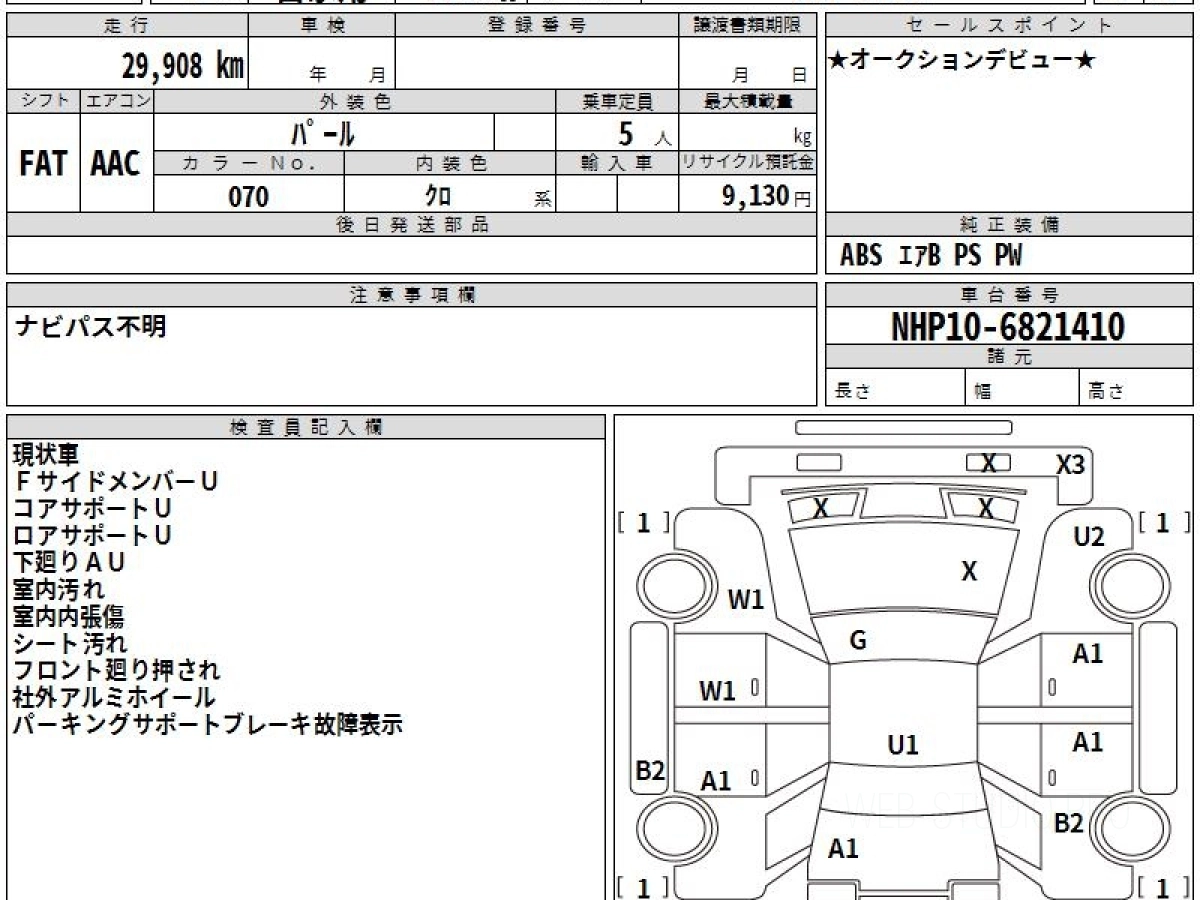Select the AAC air conditioner value
This screenshot has height=900, width=1200.
click(x=116, y=163)
